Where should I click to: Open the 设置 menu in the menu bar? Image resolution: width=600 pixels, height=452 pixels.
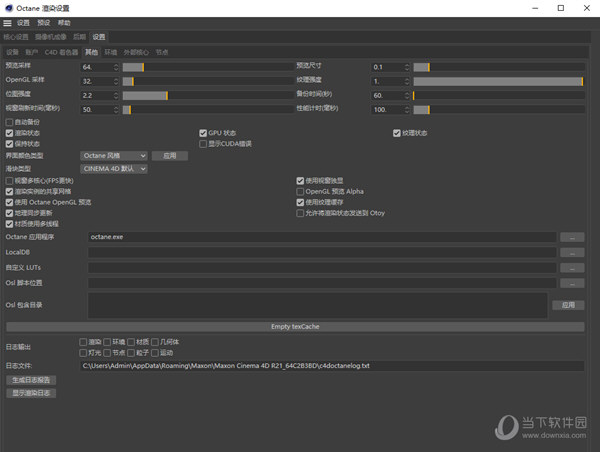(x=23, y=23)
